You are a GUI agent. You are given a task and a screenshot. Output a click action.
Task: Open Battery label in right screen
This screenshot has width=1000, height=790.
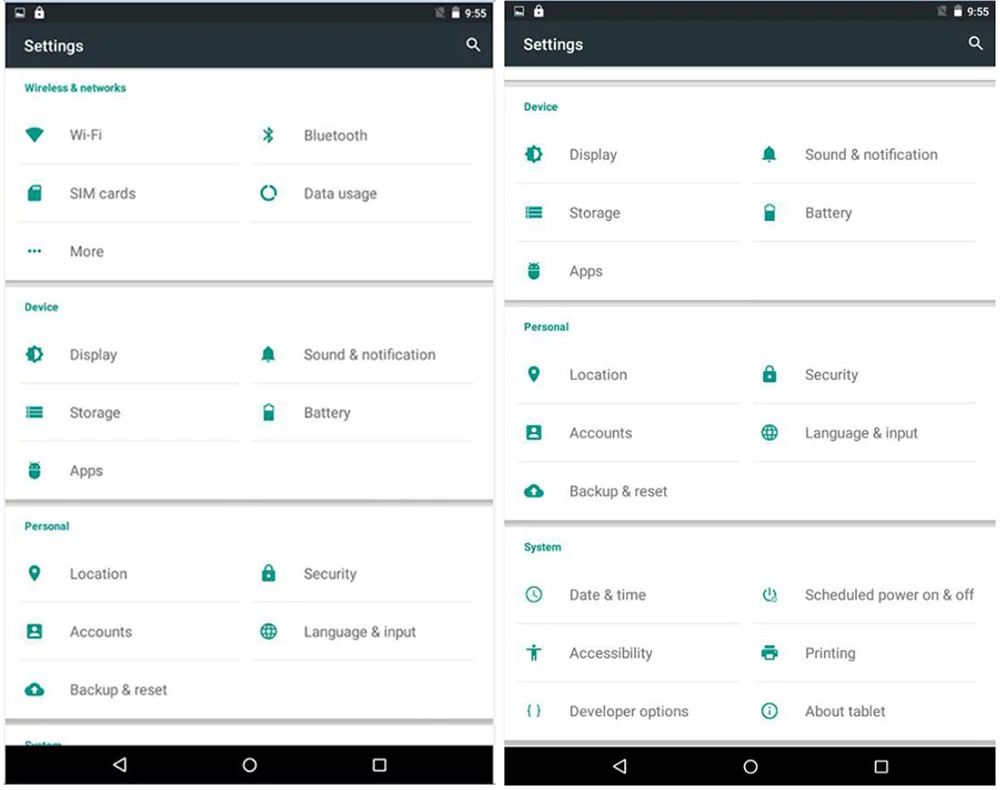pyautogui.click(x=828, y=213)
